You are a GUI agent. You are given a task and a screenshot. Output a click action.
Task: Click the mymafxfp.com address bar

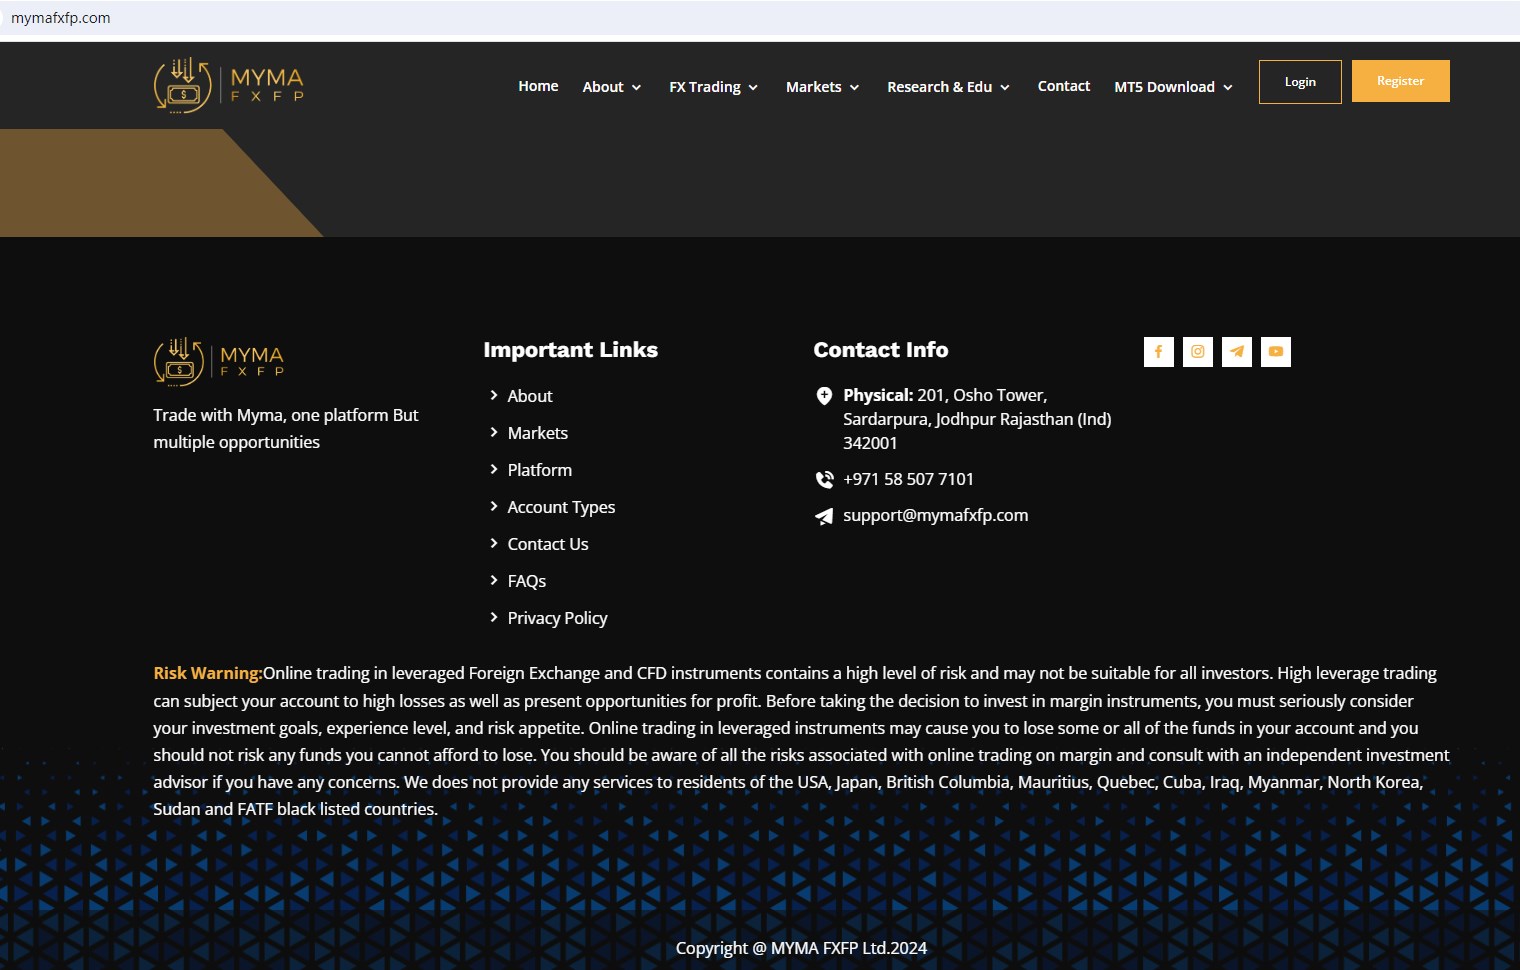[x=760, y=18]
